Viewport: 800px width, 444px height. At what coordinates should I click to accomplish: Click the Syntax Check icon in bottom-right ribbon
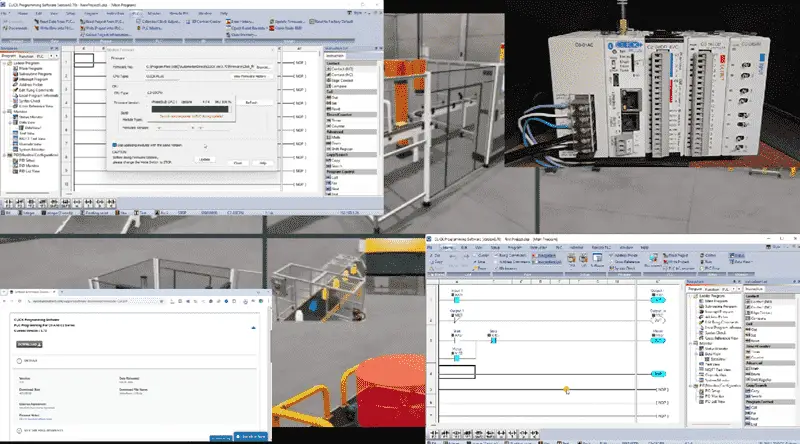[612, 268]
